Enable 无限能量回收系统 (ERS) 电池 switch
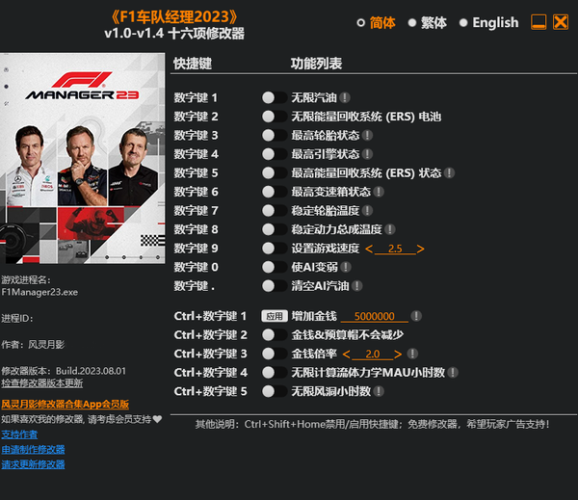Viewport: 578px width, 500px height. [274, 117]
